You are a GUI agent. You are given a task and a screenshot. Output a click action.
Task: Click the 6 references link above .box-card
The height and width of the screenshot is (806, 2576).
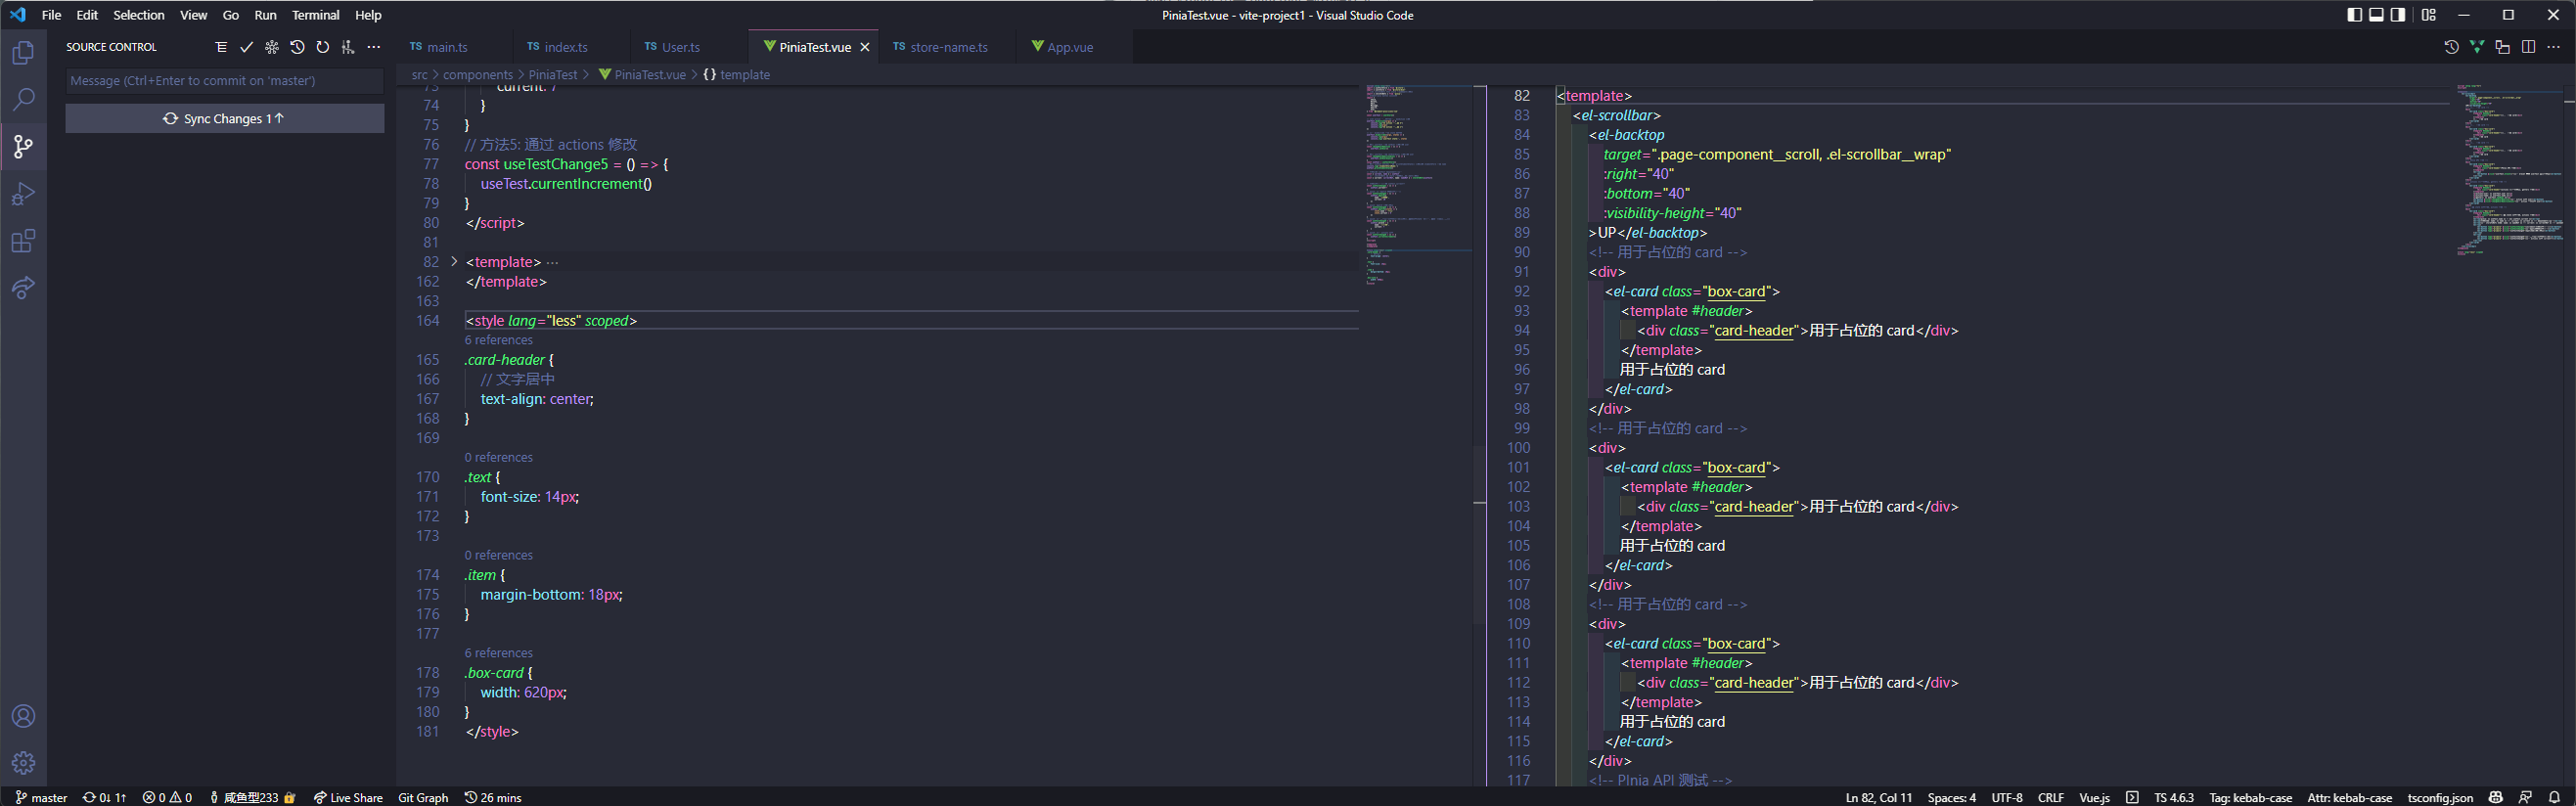[x=498, y=653]
